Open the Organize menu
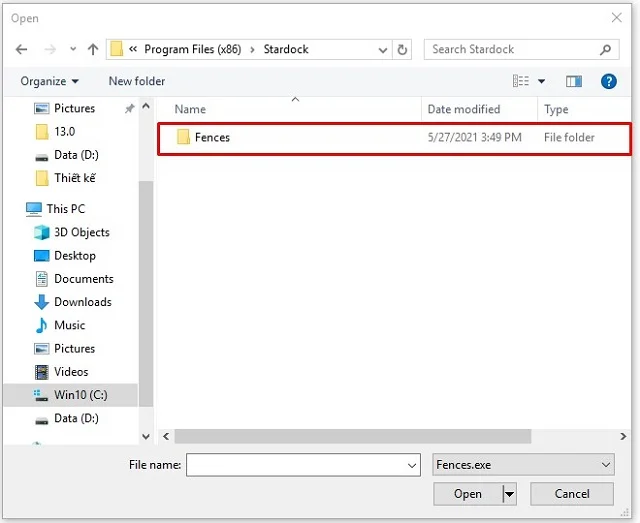 coord(49,81)
